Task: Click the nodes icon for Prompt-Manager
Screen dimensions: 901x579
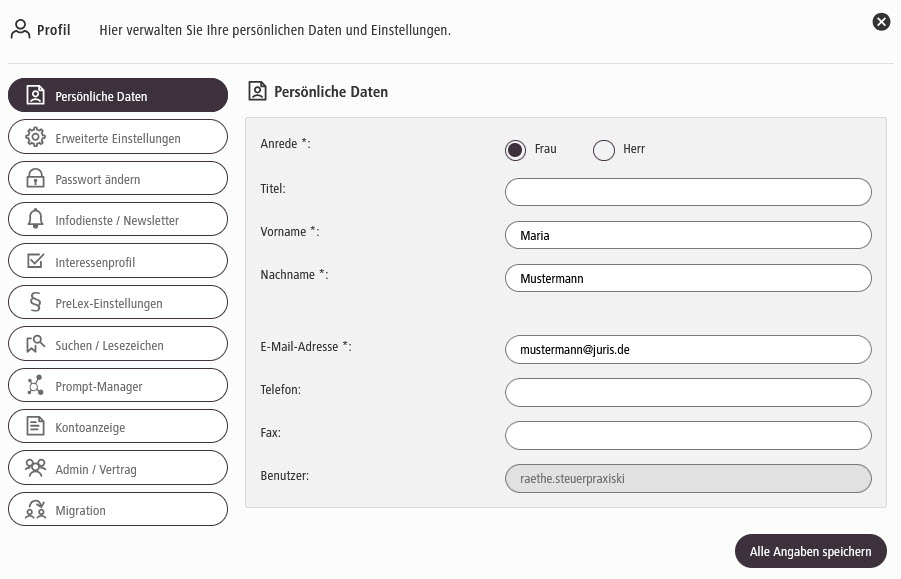Action: coord(36,386)
